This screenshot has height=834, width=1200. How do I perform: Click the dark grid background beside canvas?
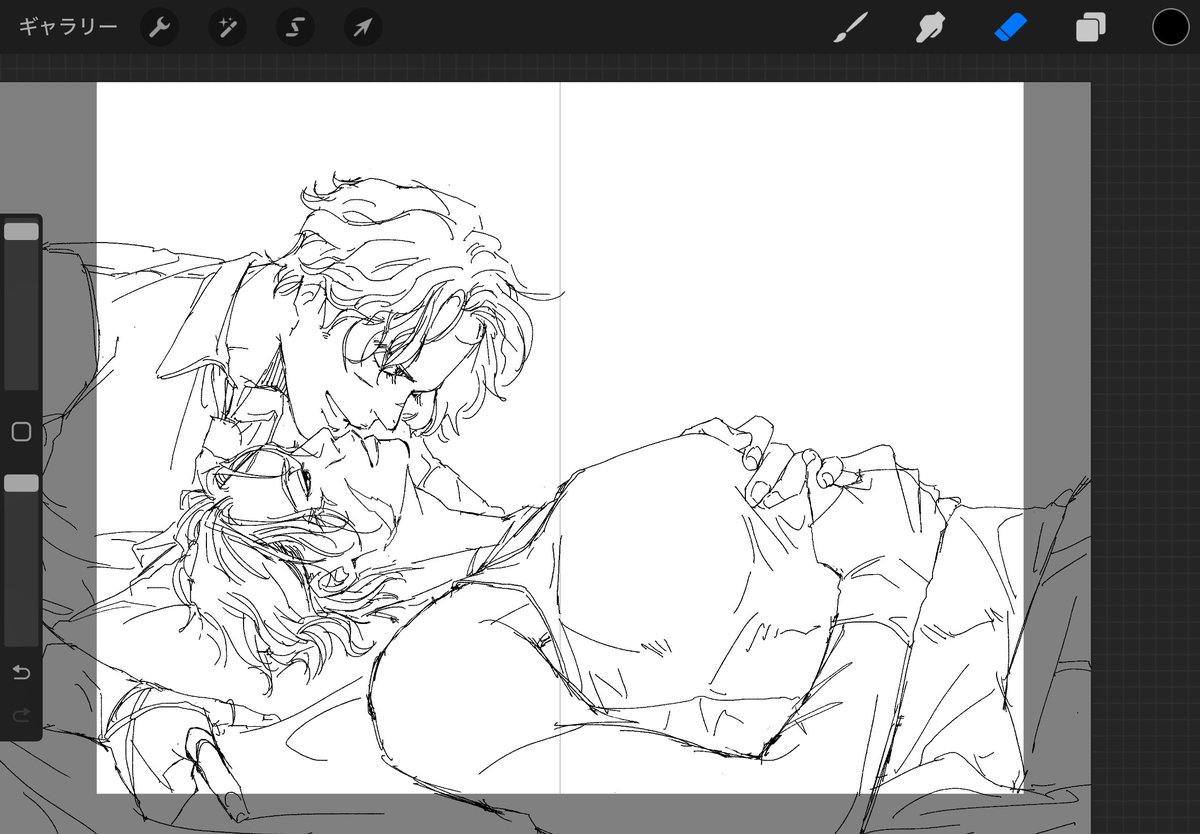(x=1145, y=300)
